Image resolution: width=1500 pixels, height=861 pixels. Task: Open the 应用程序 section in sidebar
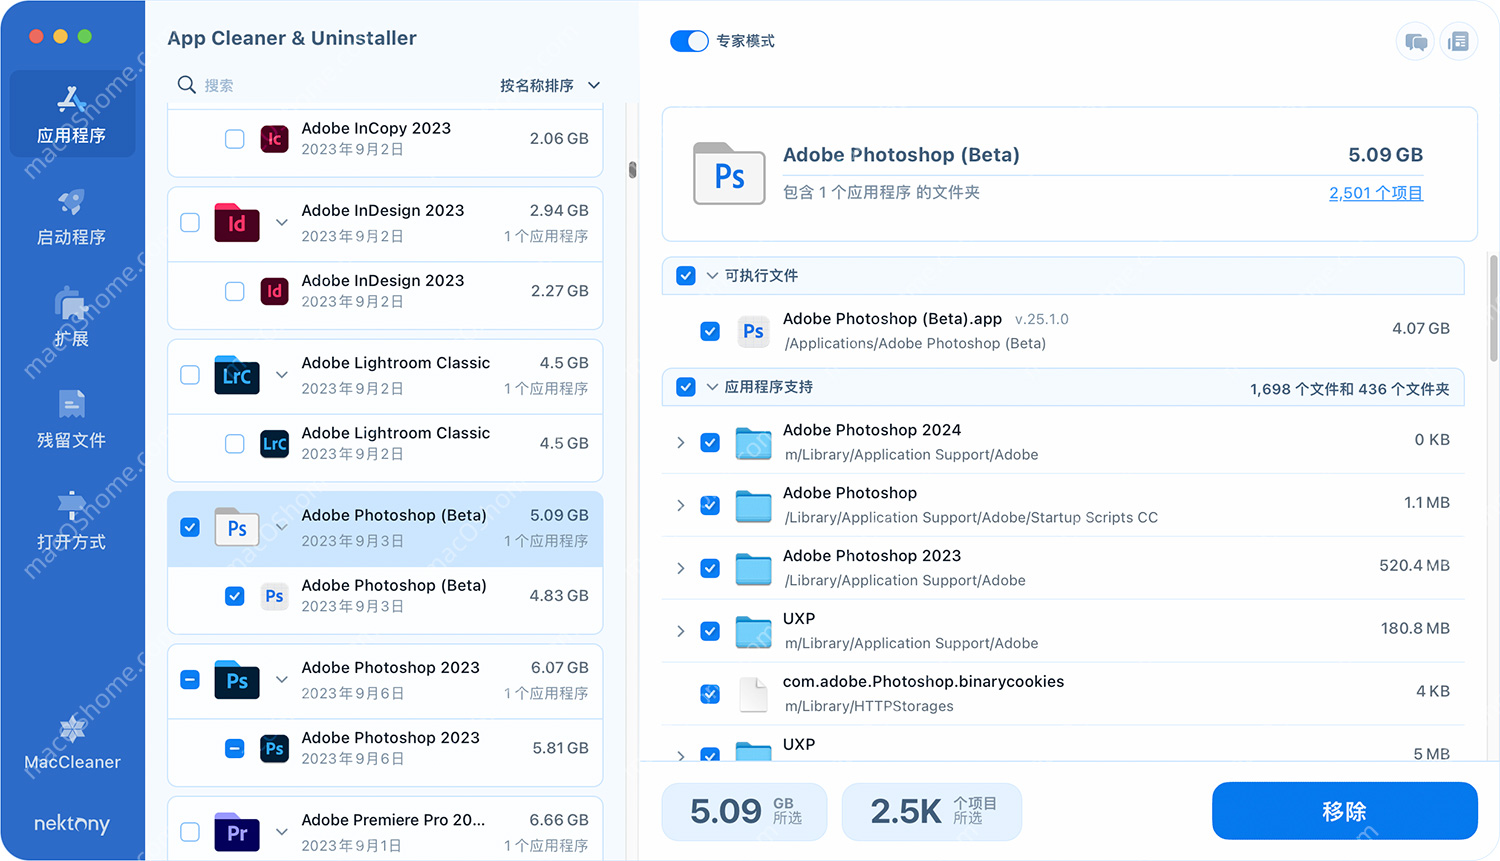pyautogui.click(x=71, y=112)
